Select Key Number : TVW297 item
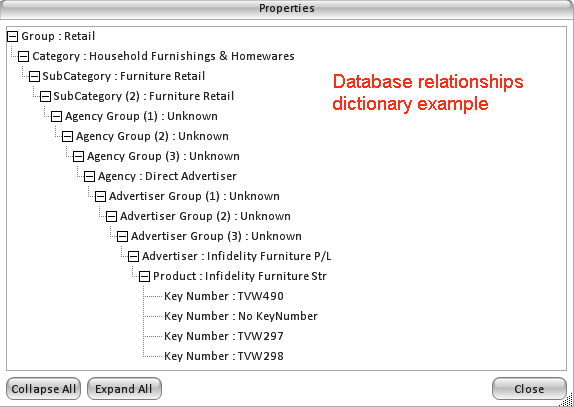The height and width of the screenshot is (407, 574). pyautogui.click(x=224, y=336)
